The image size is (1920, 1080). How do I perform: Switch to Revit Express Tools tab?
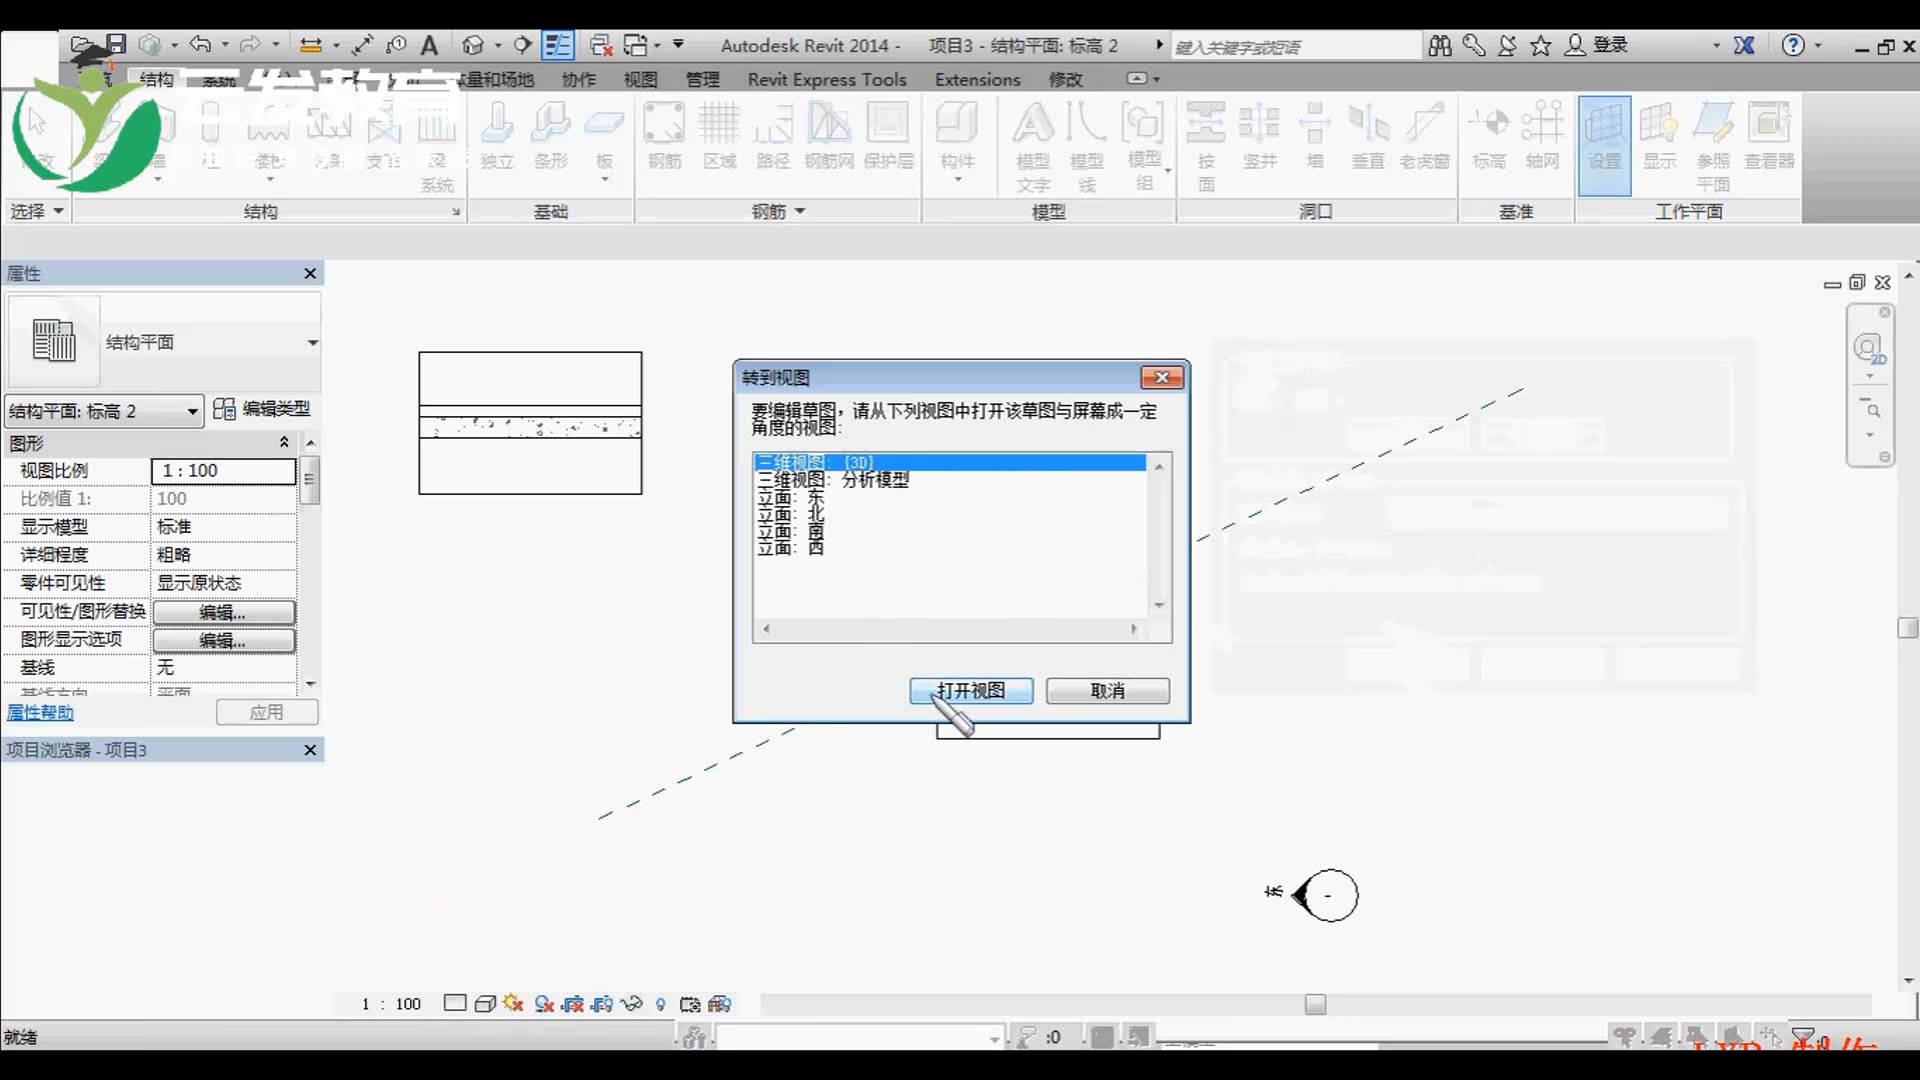[x=826, y=79]
